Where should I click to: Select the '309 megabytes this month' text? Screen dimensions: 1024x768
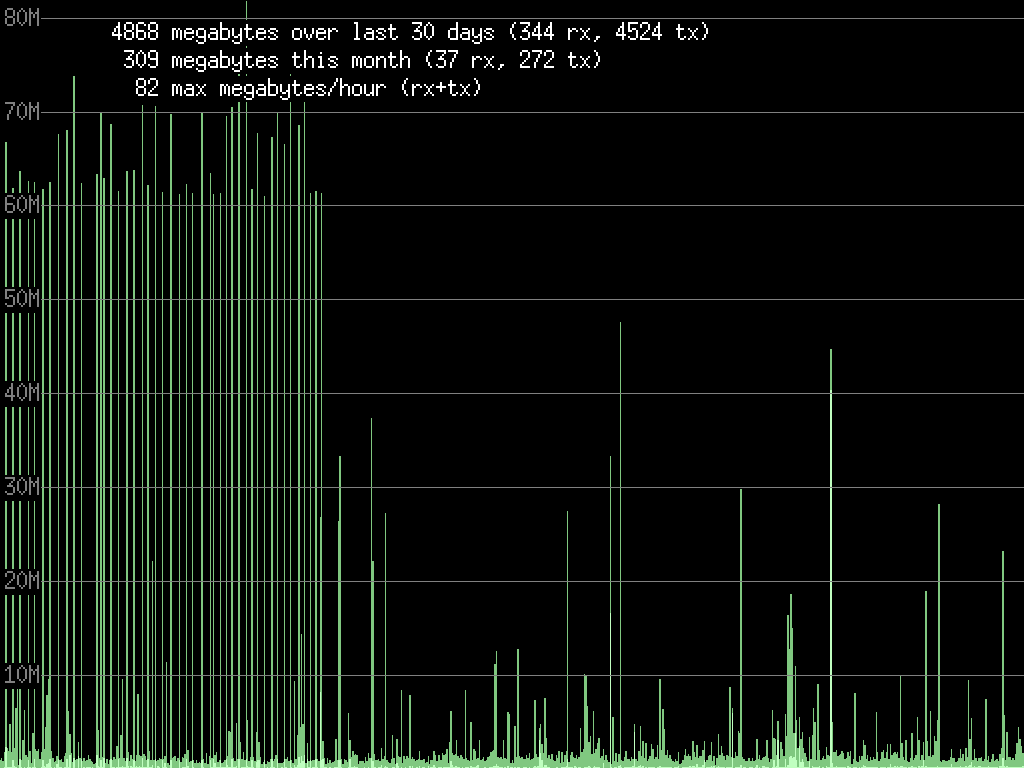click(266, 60)
